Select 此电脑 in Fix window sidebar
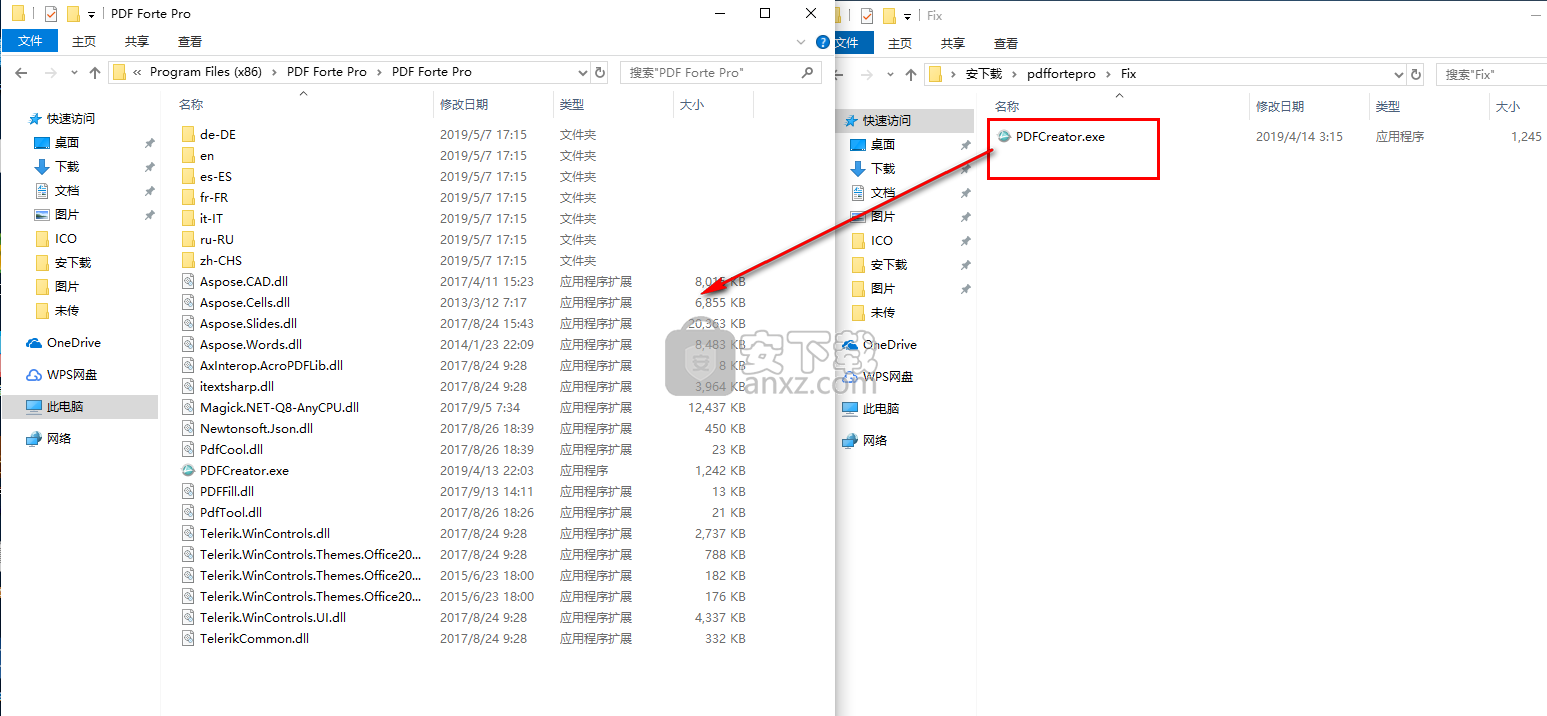This screenshot has height=716, width=1547. [880, 408]
